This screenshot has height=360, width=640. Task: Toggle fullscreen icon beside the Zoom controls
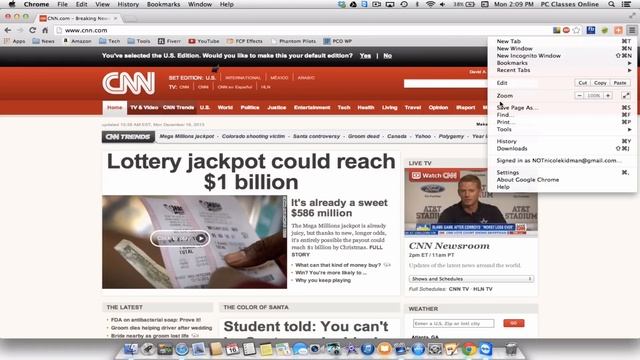(626, 96)
